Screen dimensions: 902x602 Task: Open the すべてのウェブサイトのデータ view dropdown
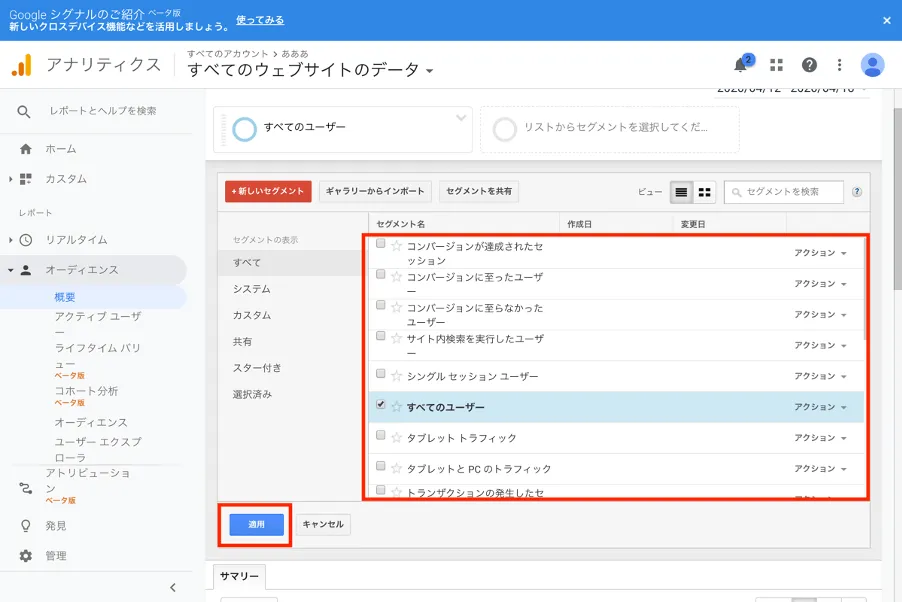coord(311,70)
